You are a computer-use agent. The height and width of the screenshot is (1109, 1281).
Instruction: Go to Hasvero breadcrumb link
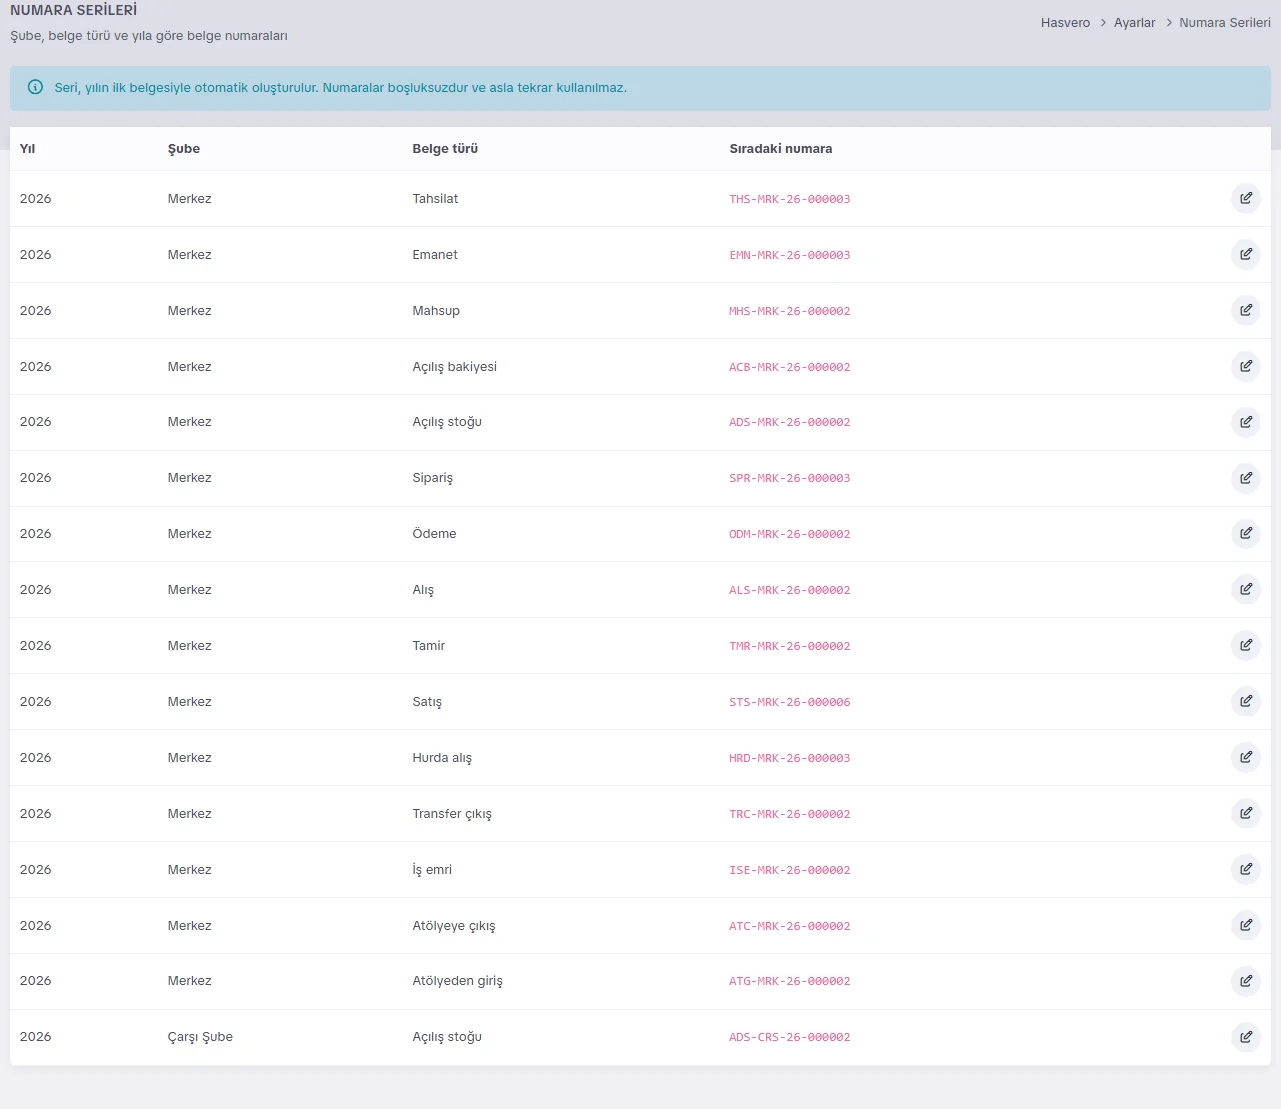(1065, 22)
